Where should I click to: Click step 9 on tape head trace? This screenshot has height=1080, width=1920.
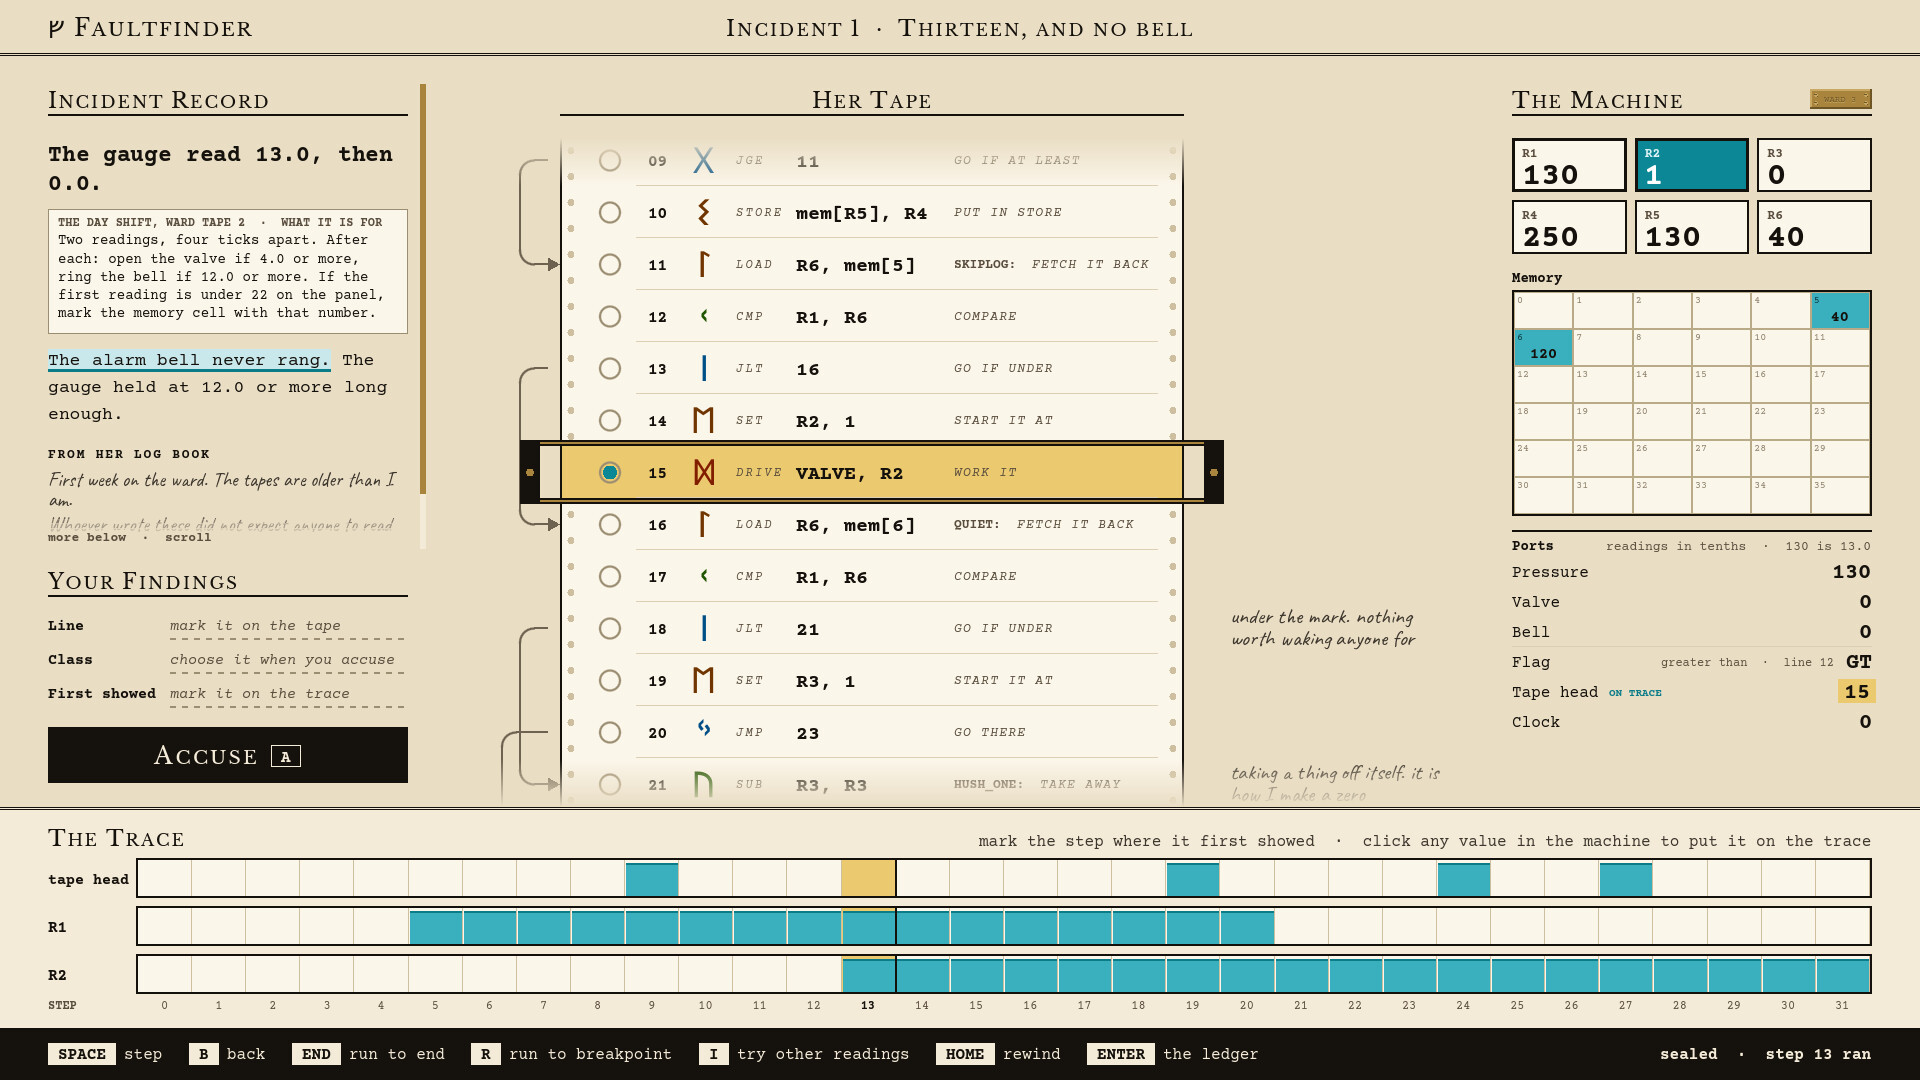(x=652, y=879)
